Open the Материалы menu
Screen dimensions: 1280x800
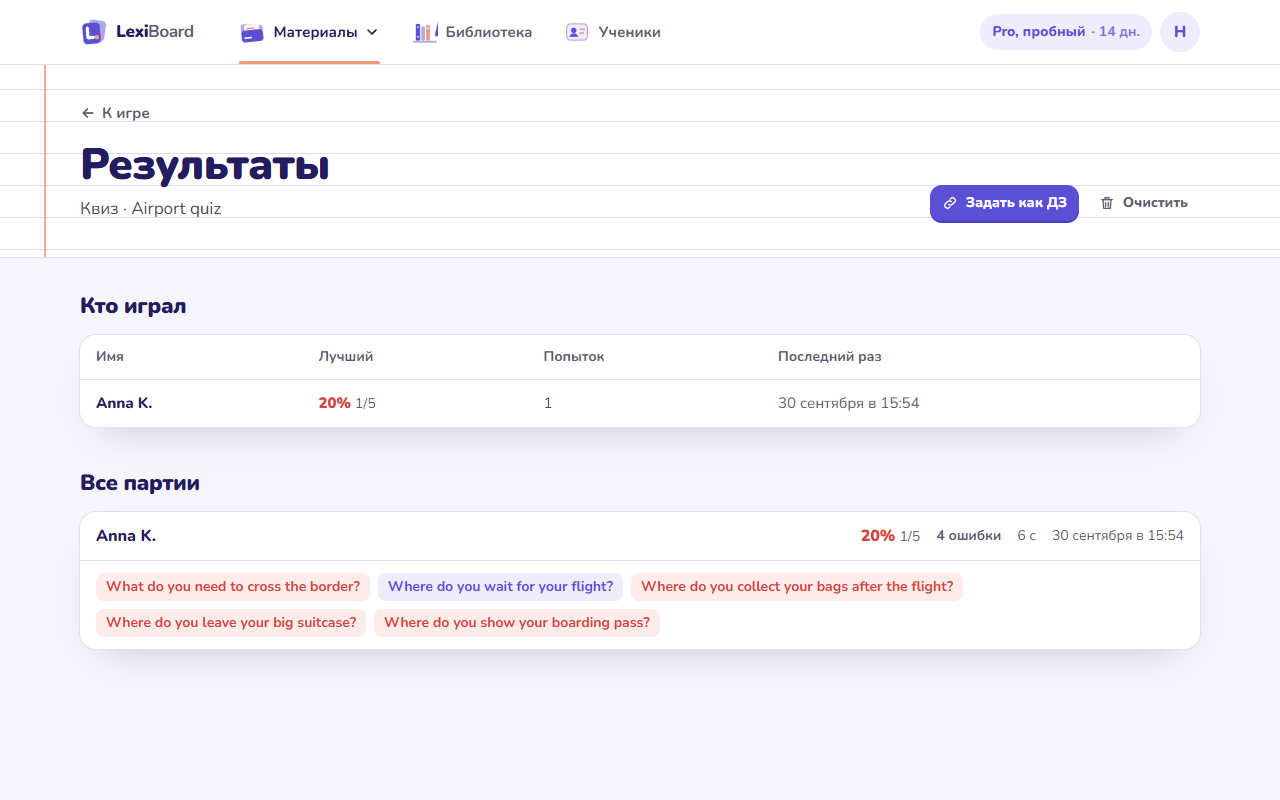pos(309,32)
